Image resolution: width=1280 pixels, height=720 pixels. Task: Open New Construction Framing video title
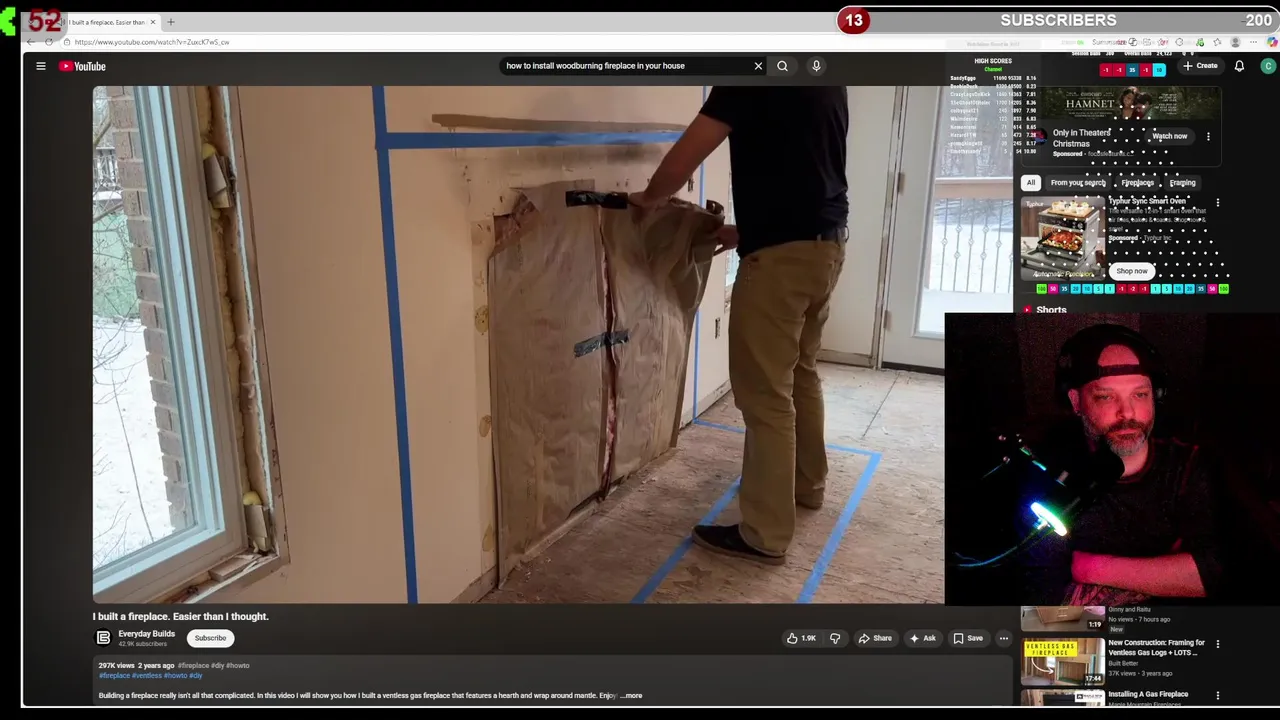tap(1156, 648)
